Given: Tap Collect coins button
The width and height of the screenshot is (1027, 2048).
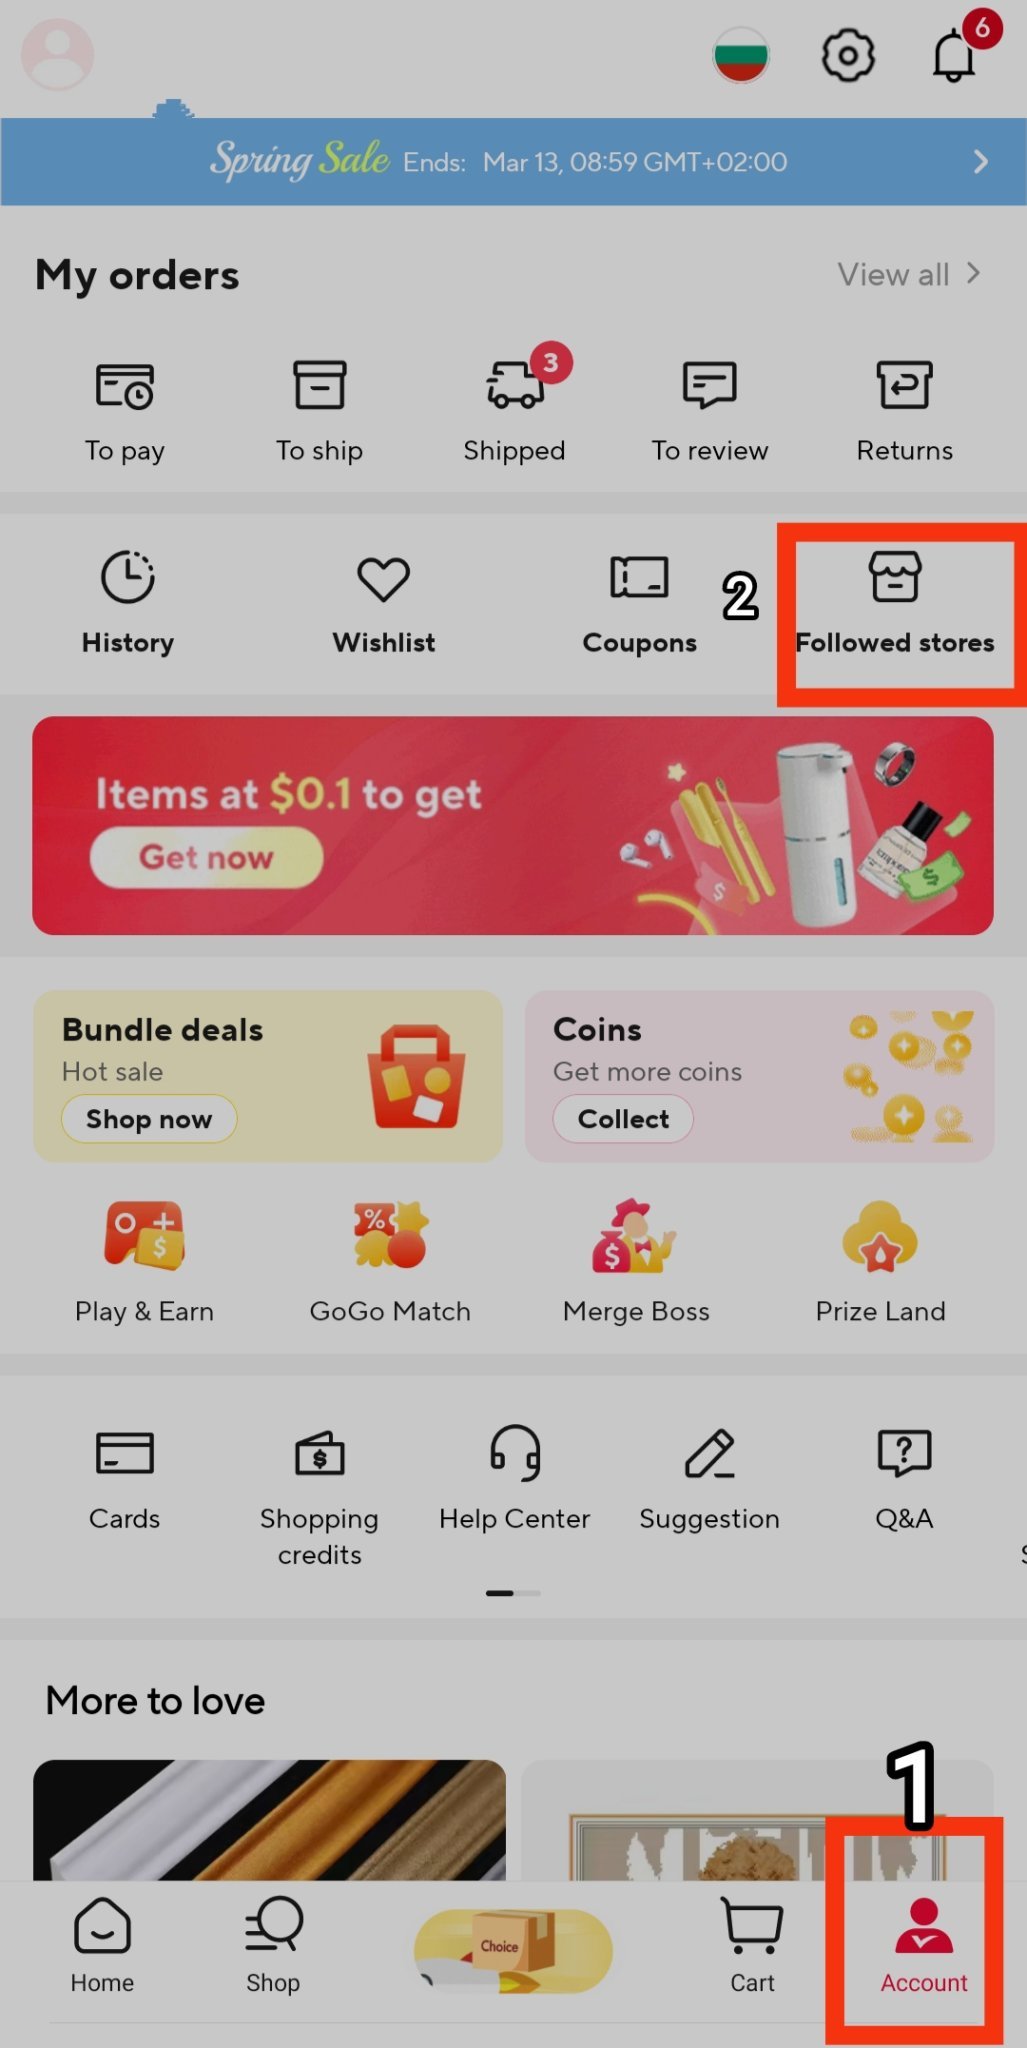Looking at the screenshot, I should [623, 1119].
